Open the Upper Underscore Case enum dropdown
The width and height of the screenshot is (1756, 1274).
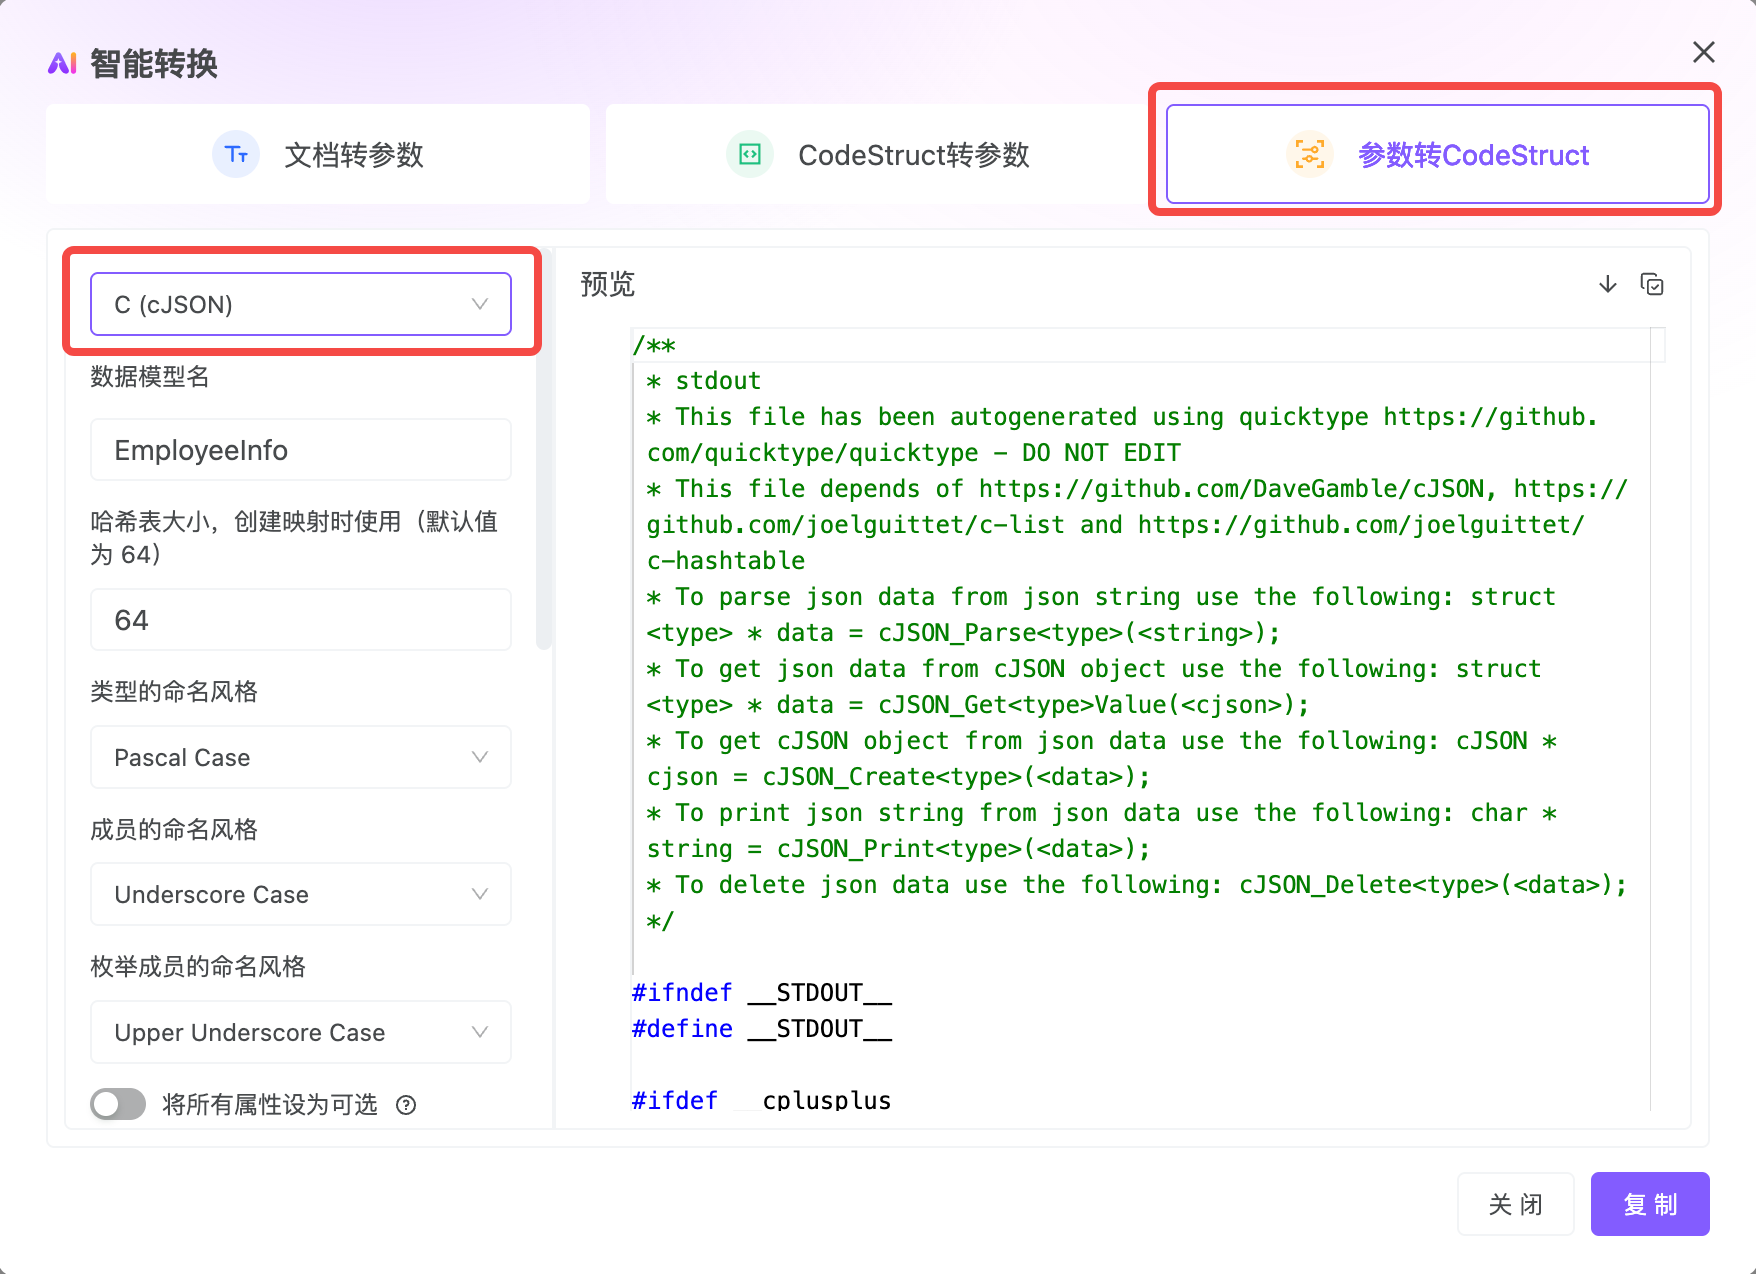pyautogui.click(x=301, y=1033)
